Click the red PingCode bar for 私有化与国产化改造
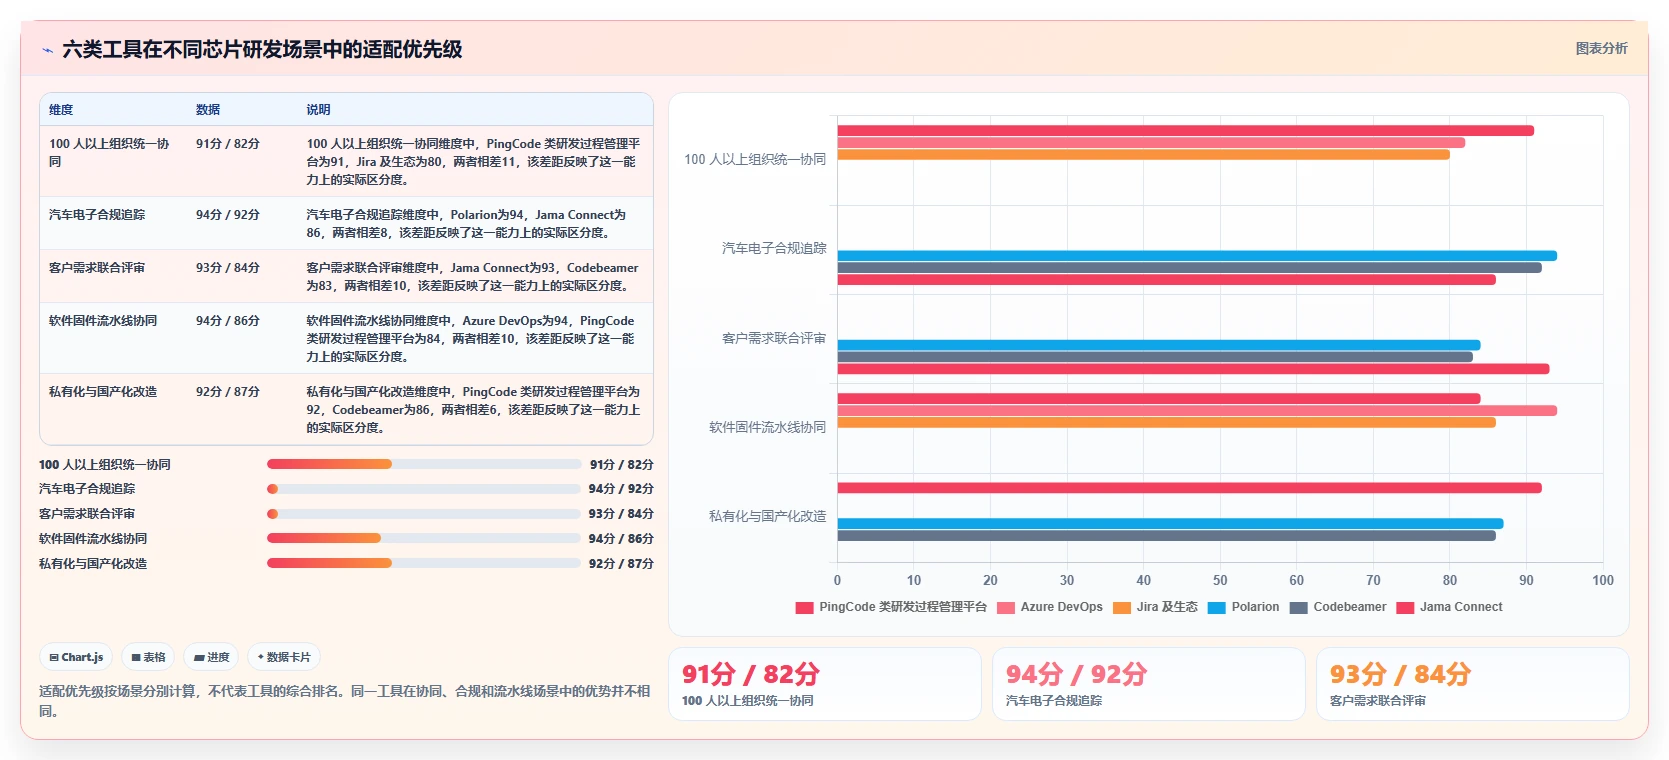The width and height of the screenshot is (1669, 760). tap(1189, 488)
